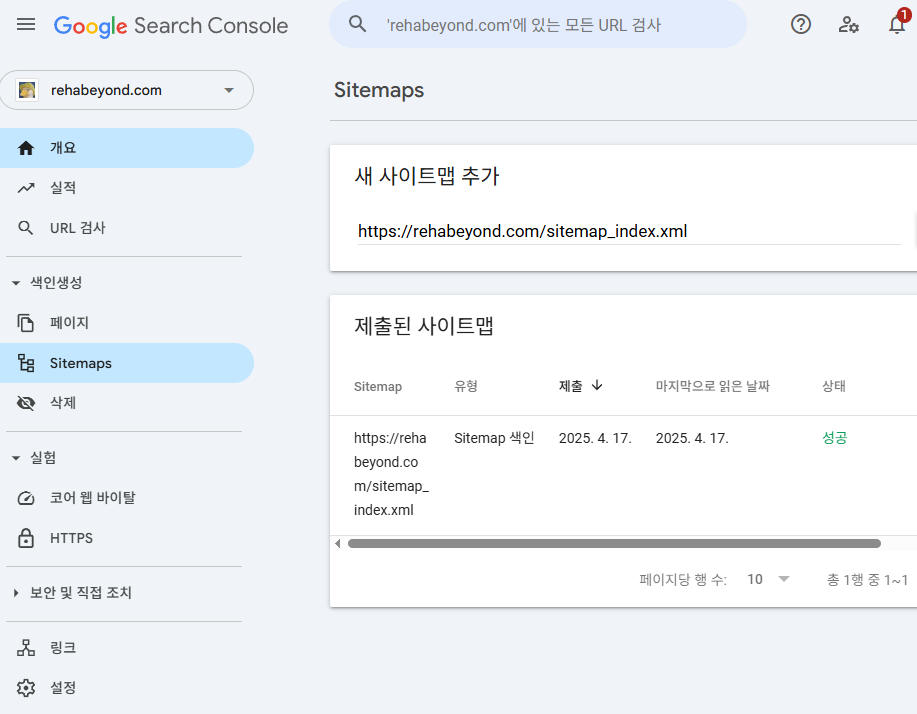Open the notifications bell icon

897,25
